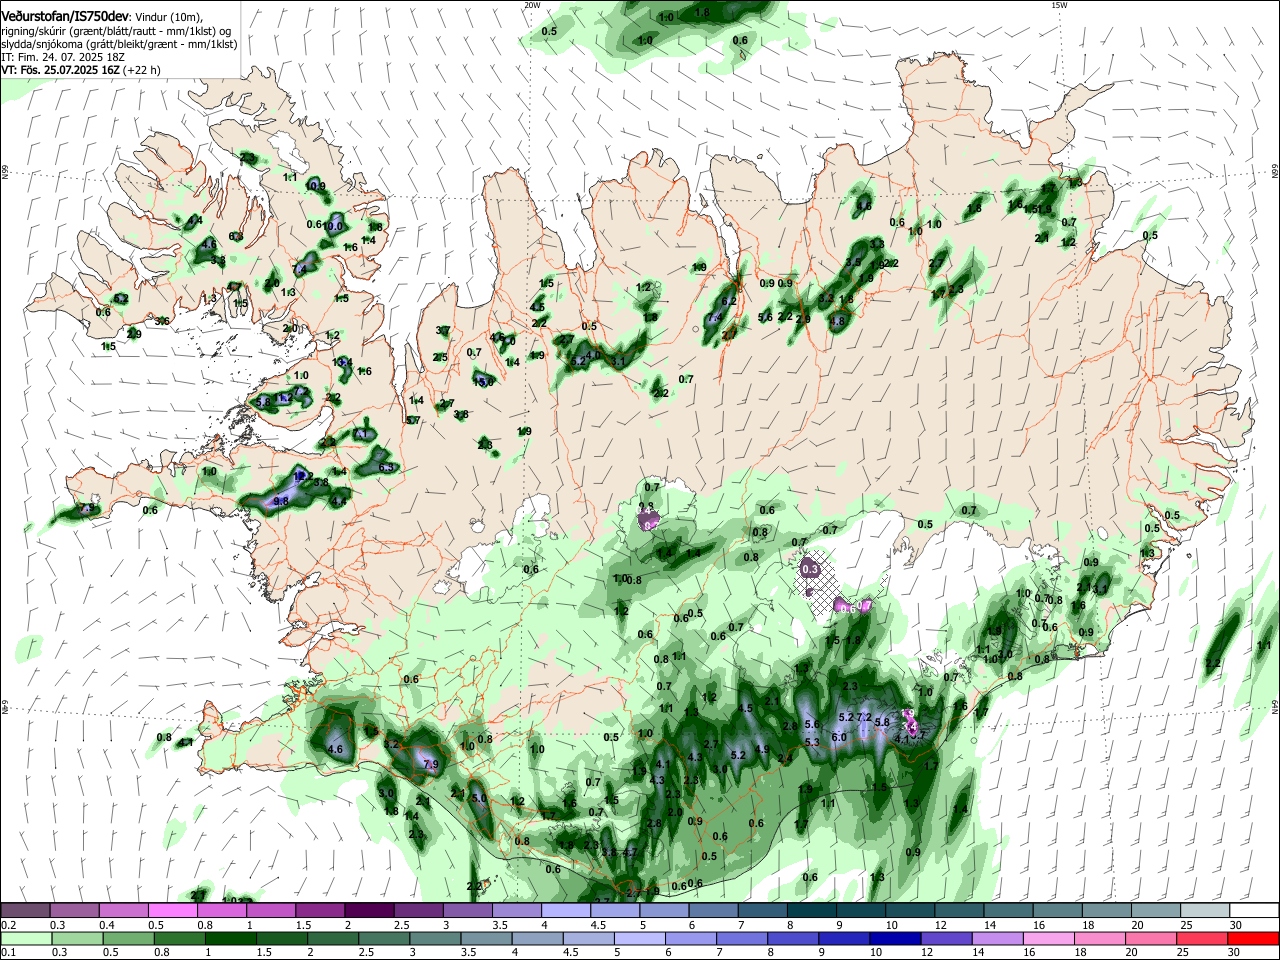
Task: Click the slydda/snjókoma legend description line
Action: click(x=119, y=45)
